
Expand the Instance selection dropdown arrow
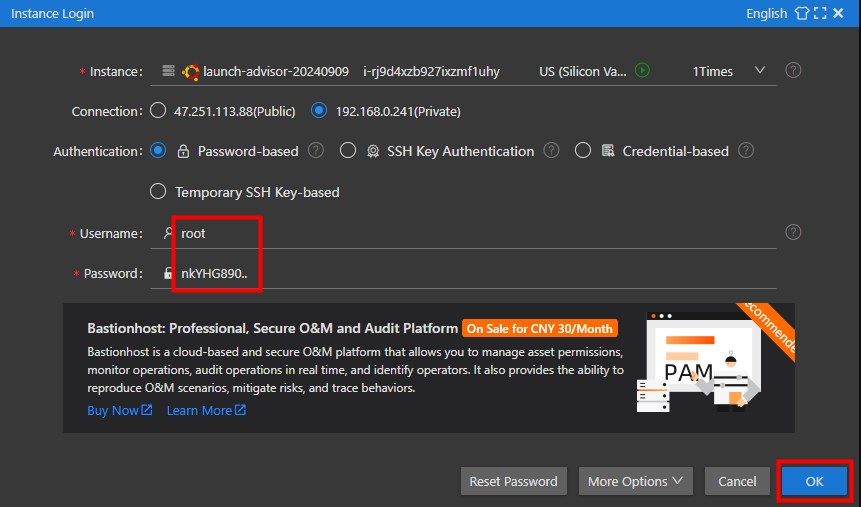[x=760, y=71]
